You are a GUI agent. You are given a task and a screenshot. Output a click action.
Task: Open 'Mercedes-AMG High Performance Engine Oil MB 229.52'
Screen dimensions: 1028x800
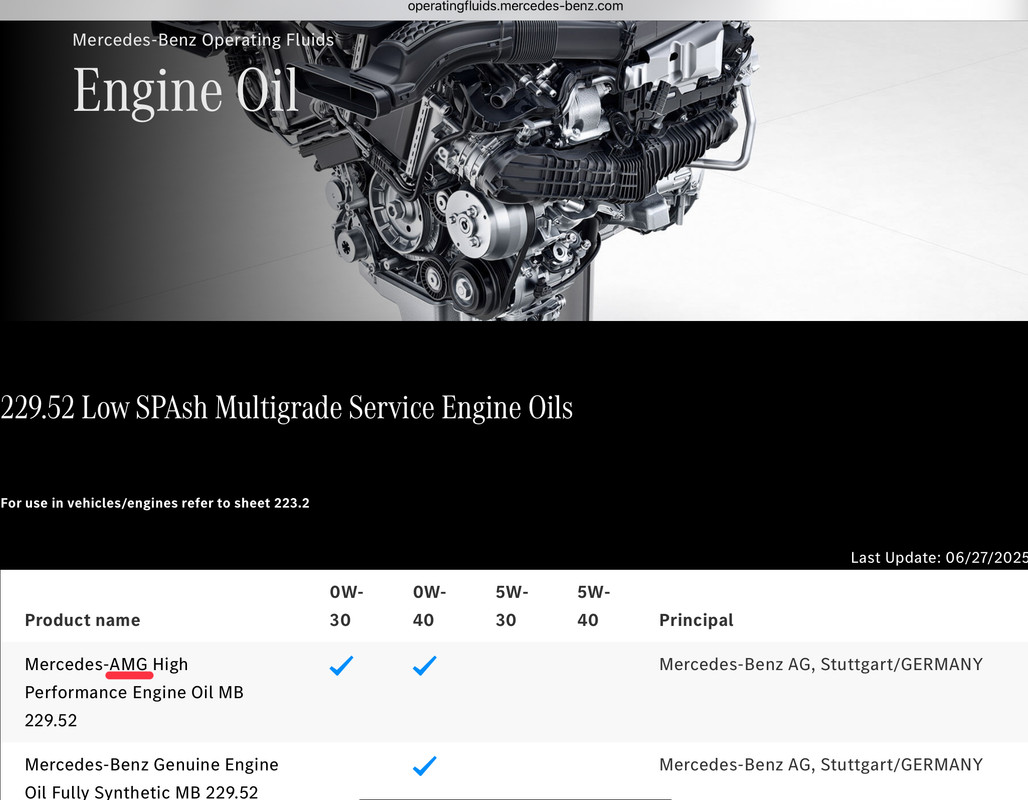(x=134, y=692)
